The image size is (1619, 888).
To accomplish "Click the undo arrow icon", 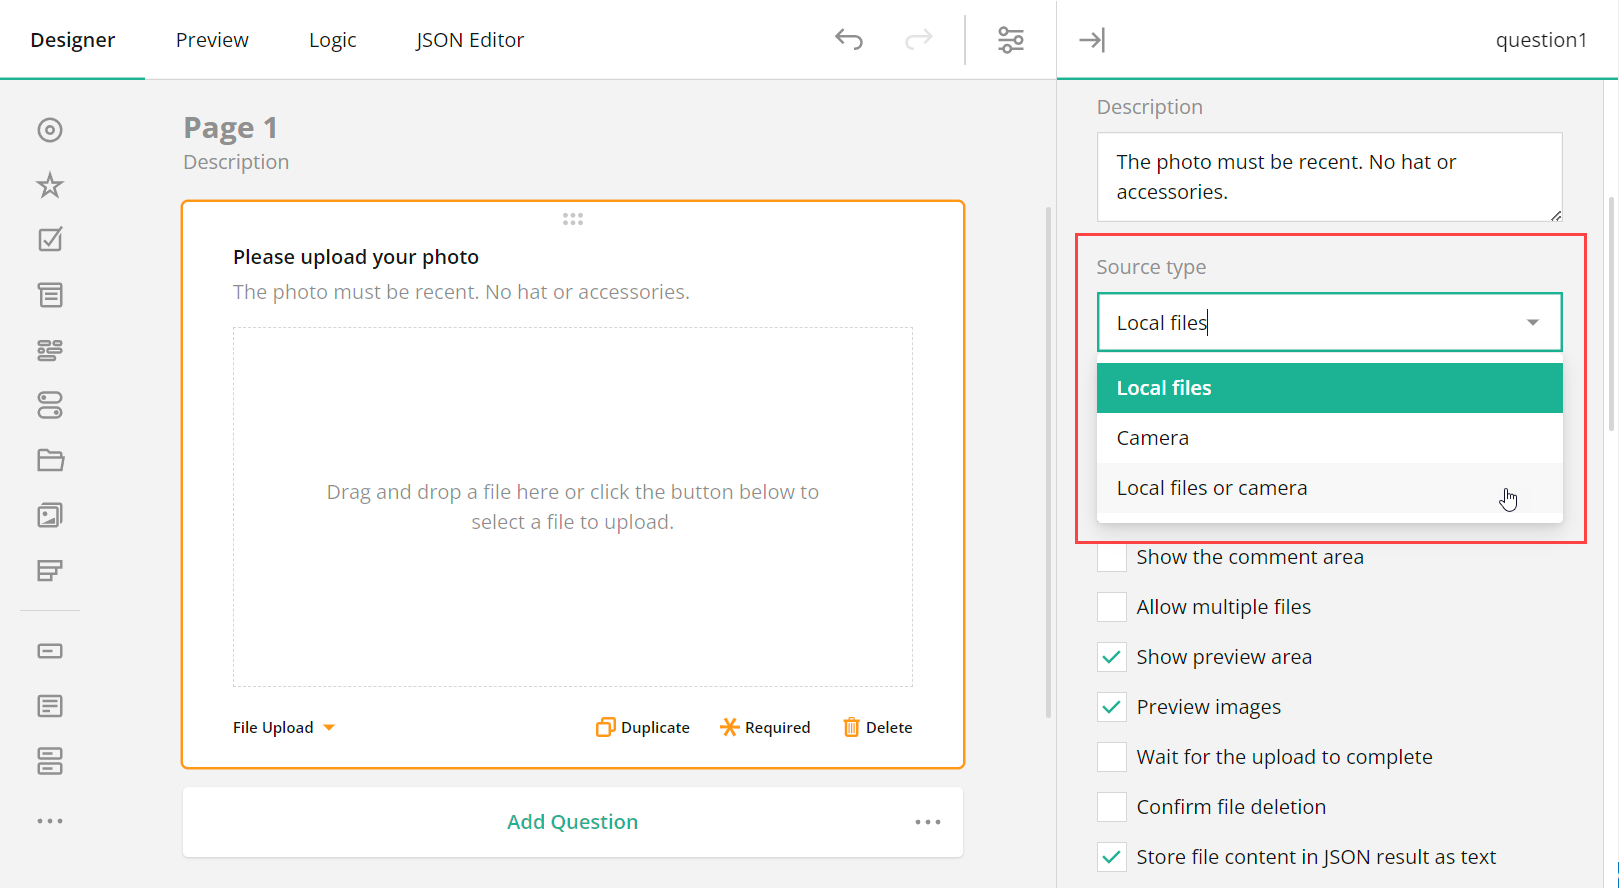I will (849, 40).
